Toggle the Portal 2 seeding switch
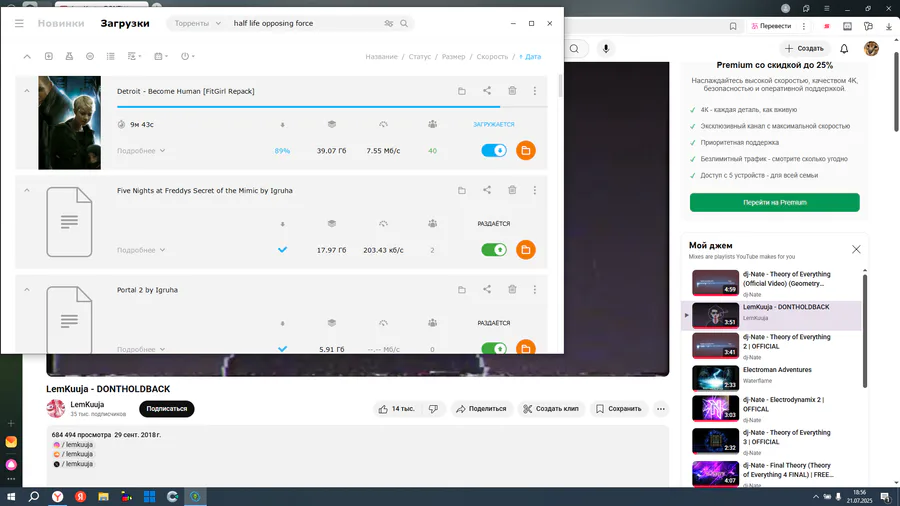 (494, 348)
